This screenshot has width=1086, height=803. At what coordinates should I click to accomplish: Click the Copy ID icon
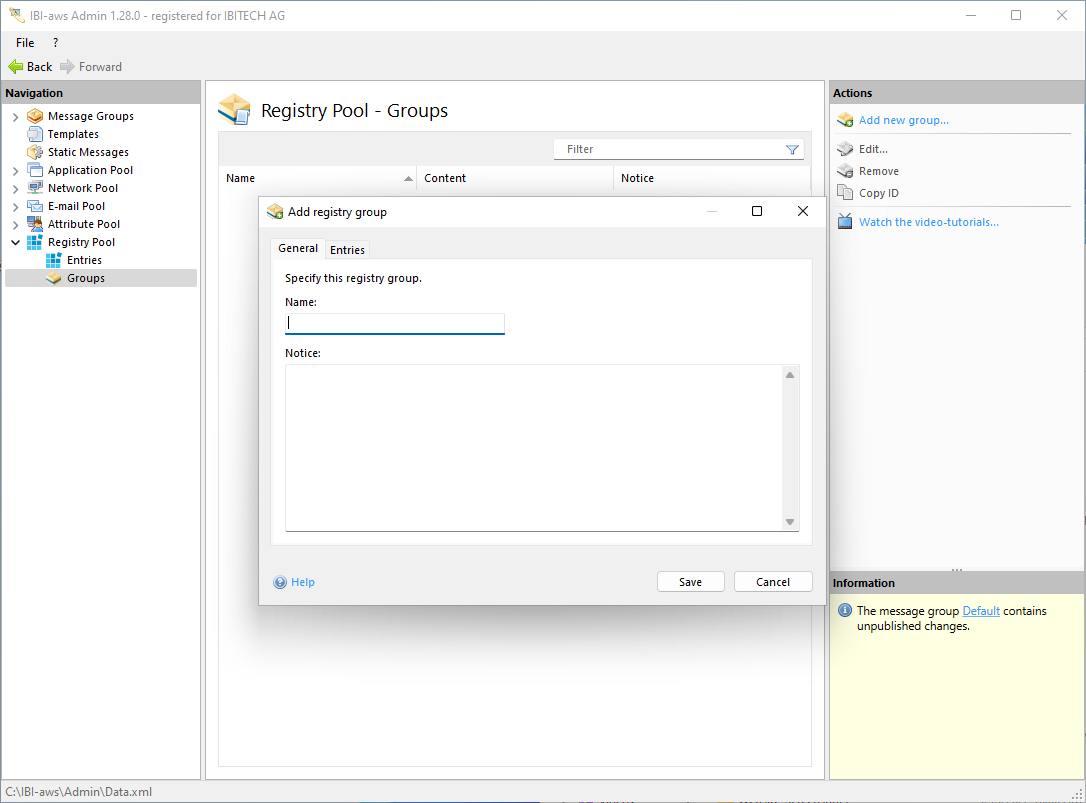coord(845,193)
